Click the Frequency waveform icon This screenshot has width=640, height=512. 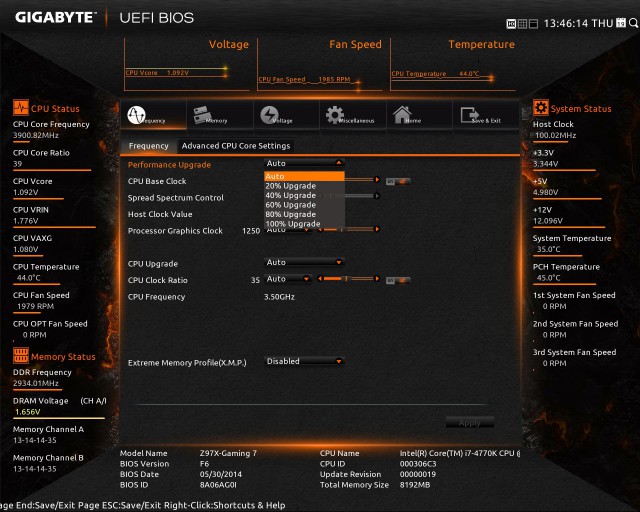136,115
